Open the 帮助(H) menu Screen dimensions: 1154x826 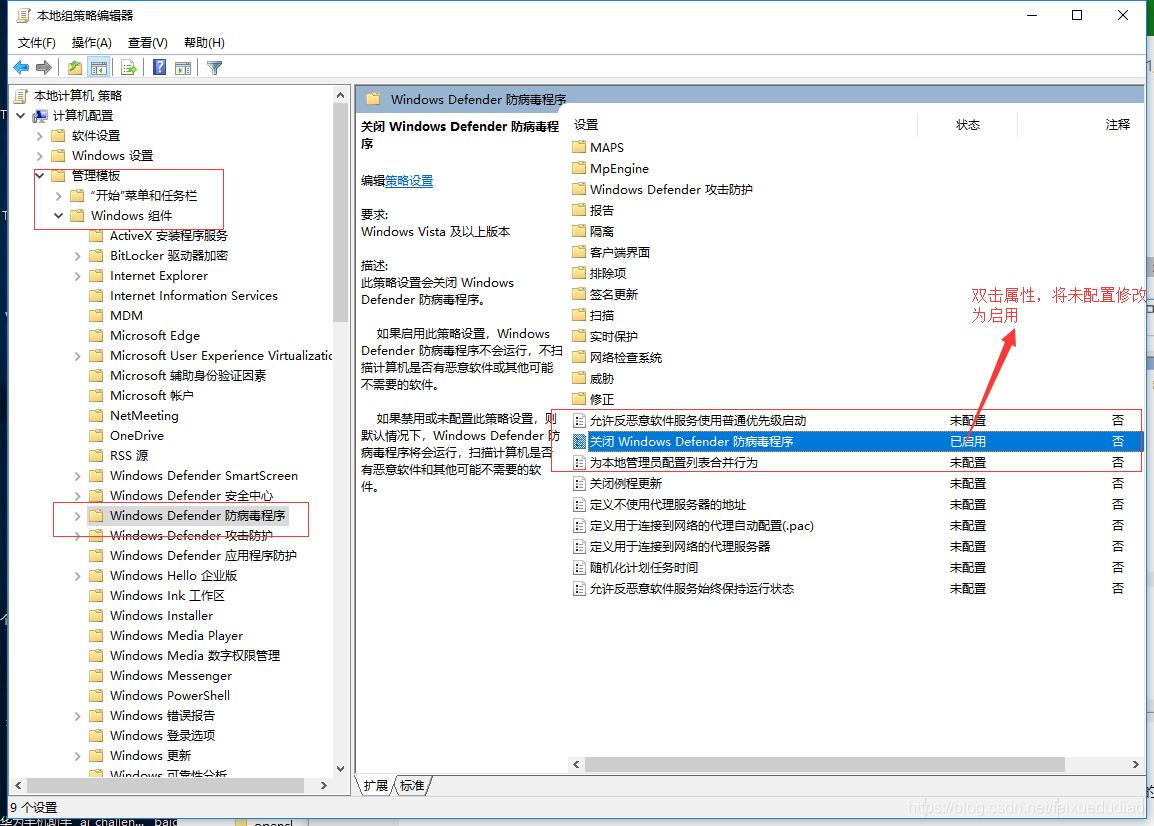(205, 43)
